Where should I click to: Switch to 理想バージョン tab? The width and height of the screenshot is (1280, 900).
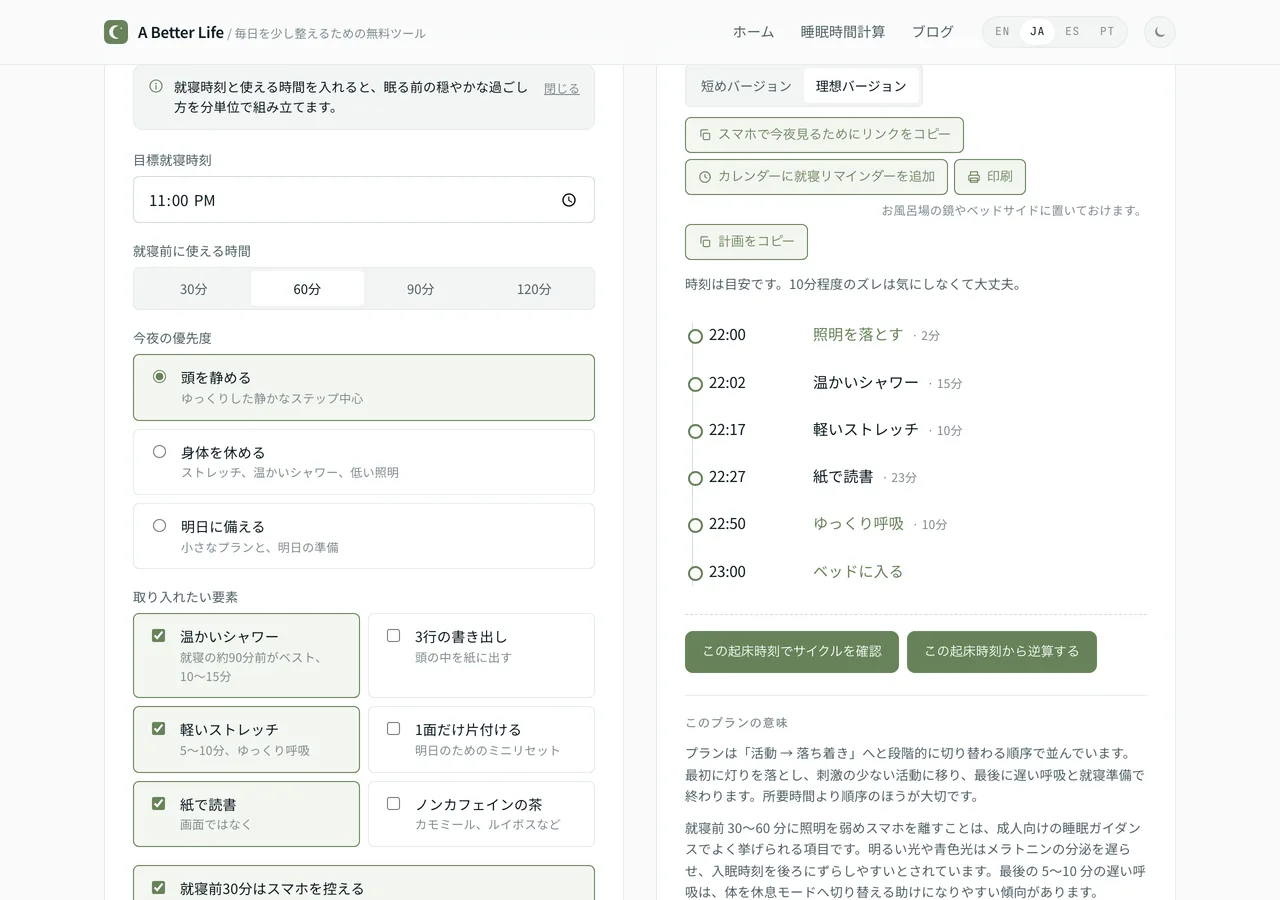pos(861,86)
